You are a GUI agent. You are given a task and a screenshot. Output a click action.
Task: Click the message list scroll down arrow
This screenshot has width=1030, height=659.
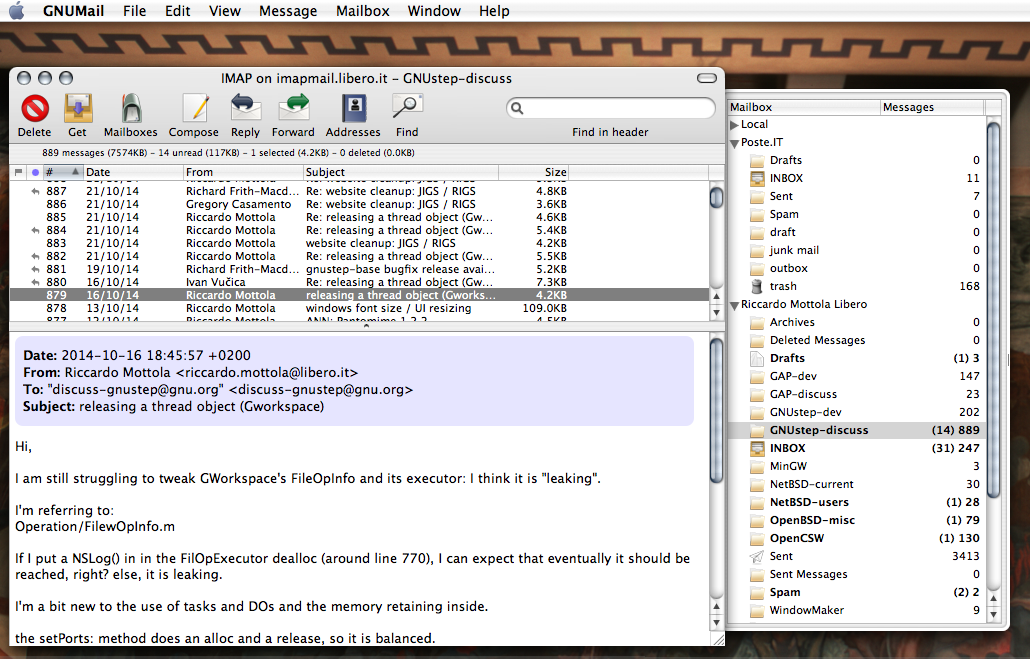pyautogui.click(x=717, y=313)
